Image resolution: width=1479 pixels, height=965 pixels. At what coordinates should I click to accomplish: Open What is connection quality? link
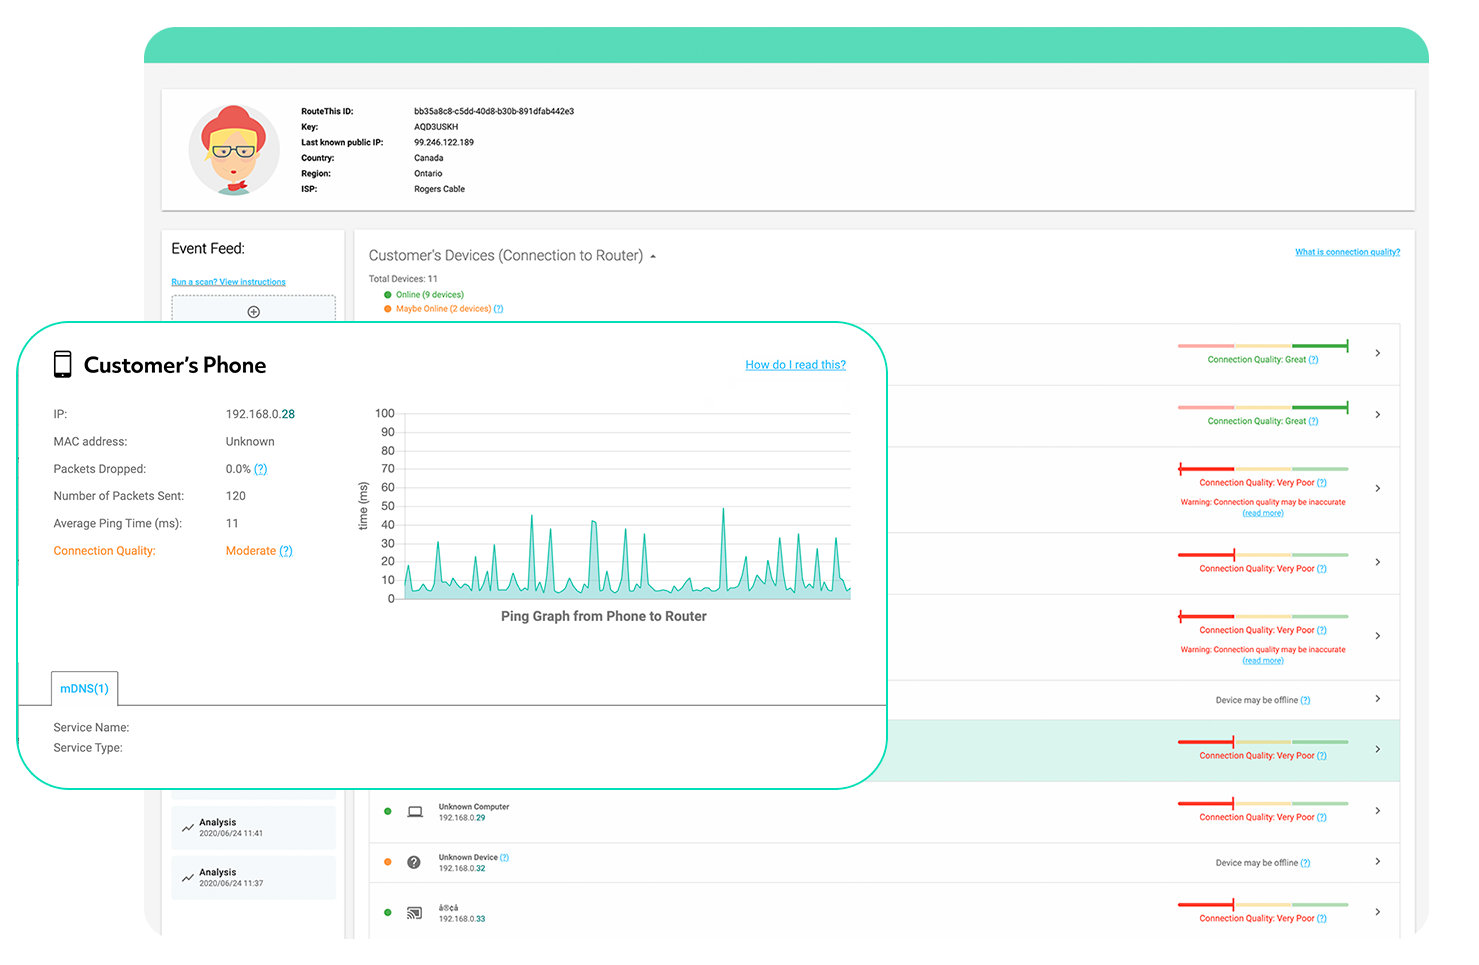pyautogui.click(x=1347, y=252)
